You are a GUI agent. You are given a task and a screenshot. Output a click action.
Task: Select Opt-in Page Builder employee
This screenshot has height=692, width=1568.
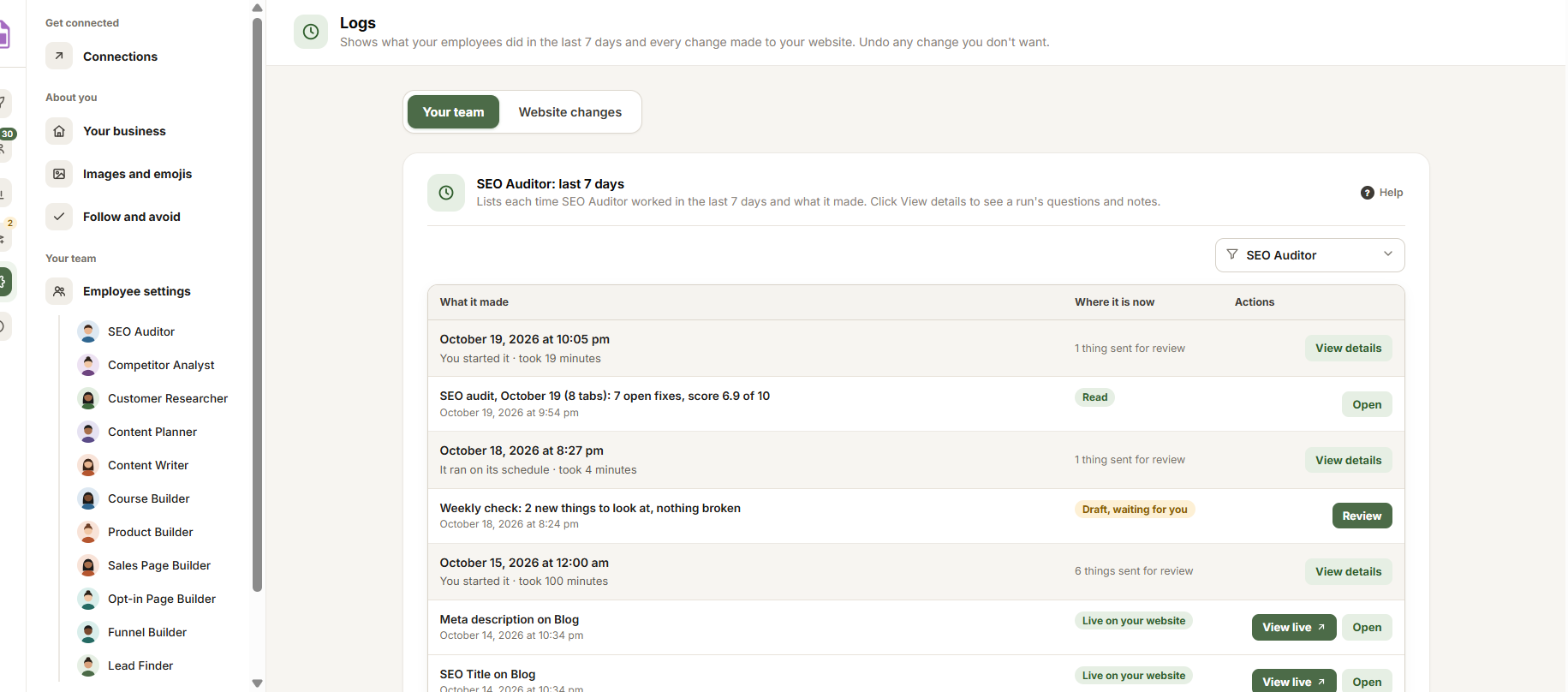click(162, 599)
